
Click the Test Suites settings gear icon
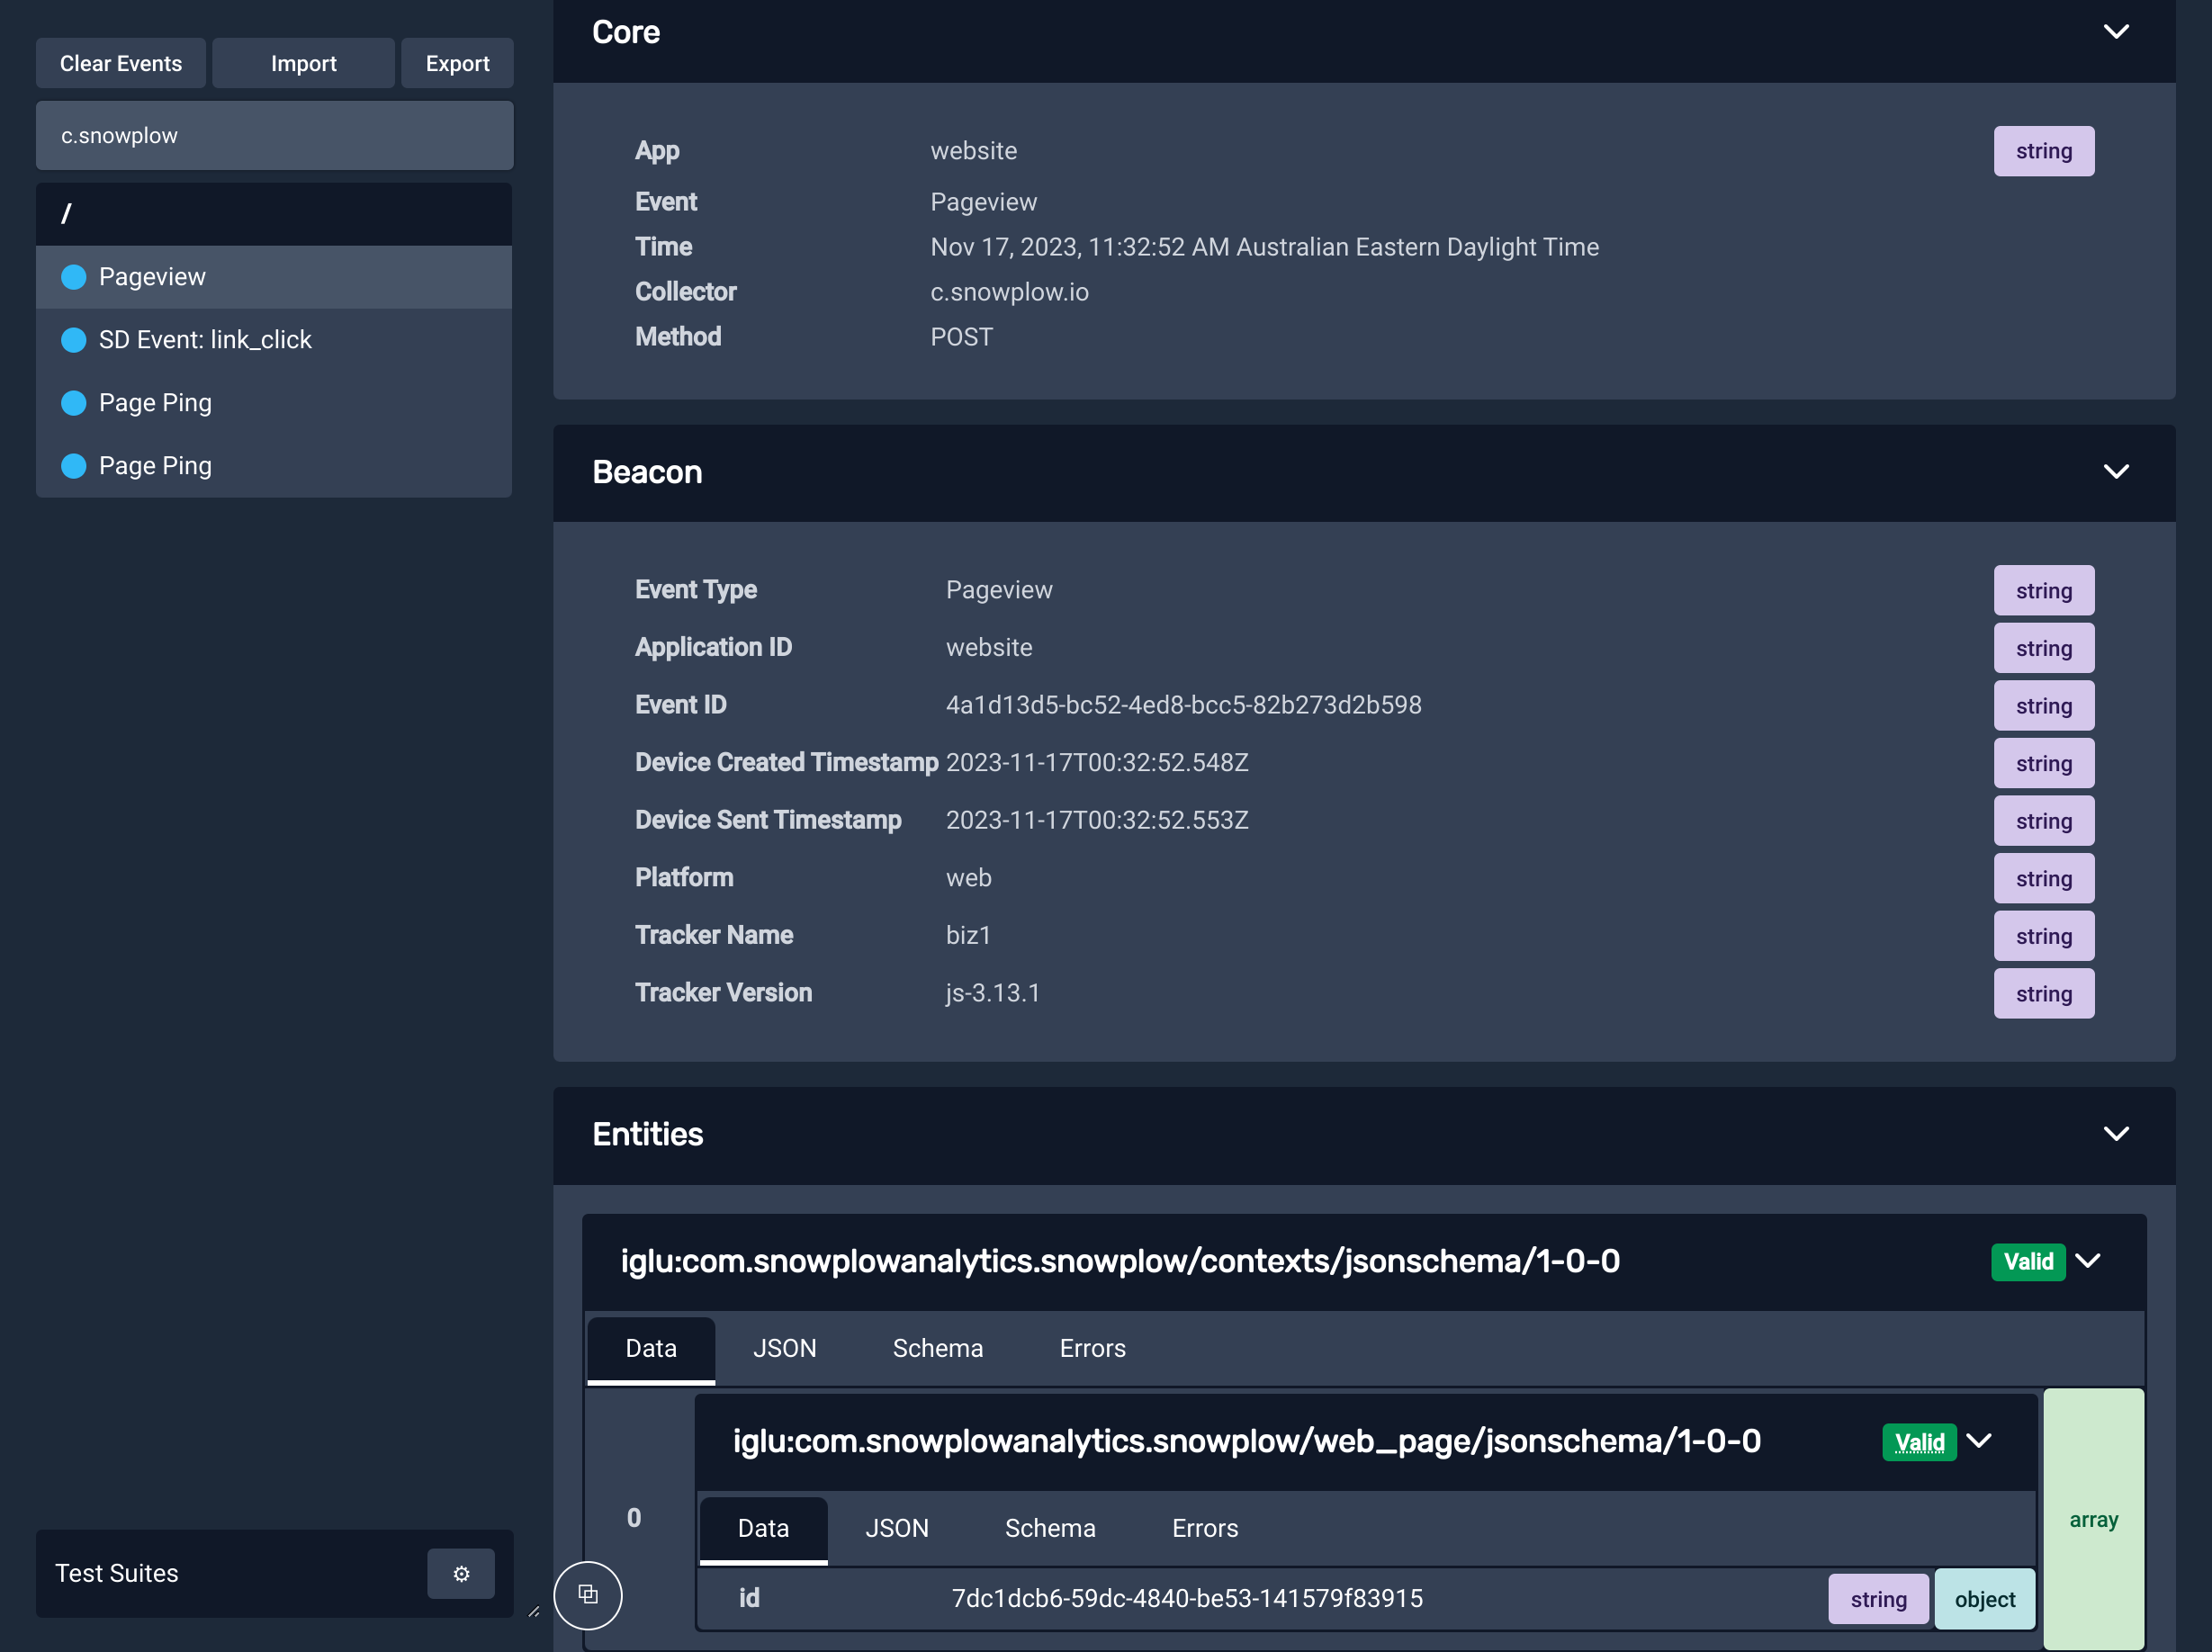tap(460, 1573)
